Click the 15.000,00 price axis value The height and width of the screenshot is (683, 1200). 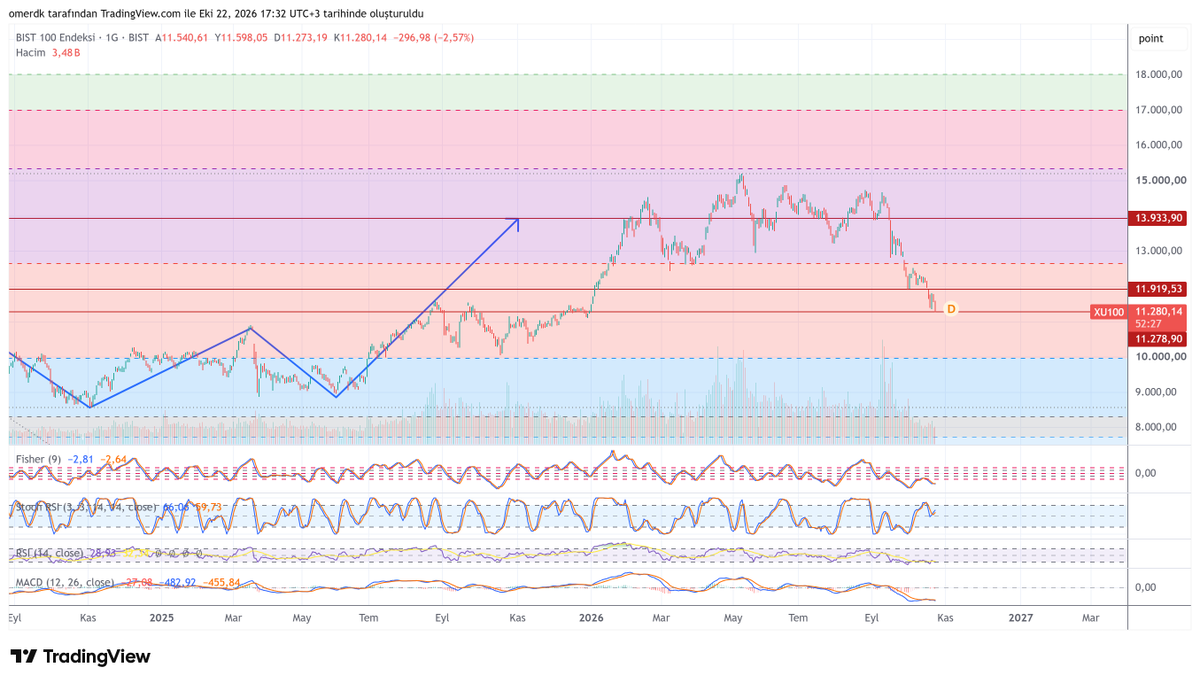[x=1160, y=181]
